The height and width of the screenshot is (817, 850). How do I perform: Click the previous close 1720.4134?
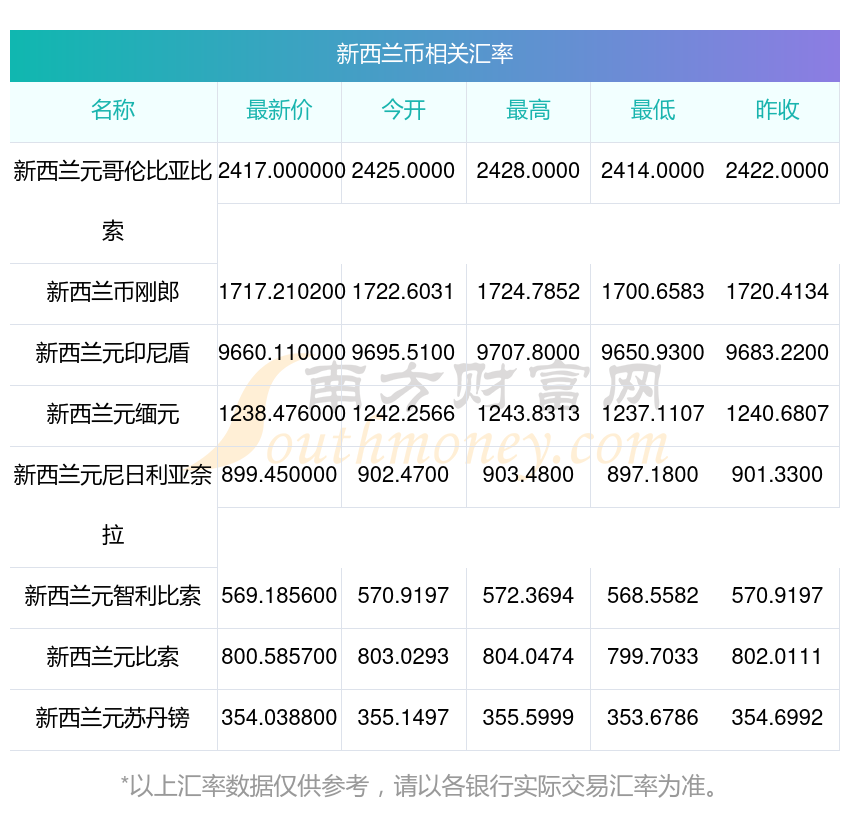click(777, 292)
